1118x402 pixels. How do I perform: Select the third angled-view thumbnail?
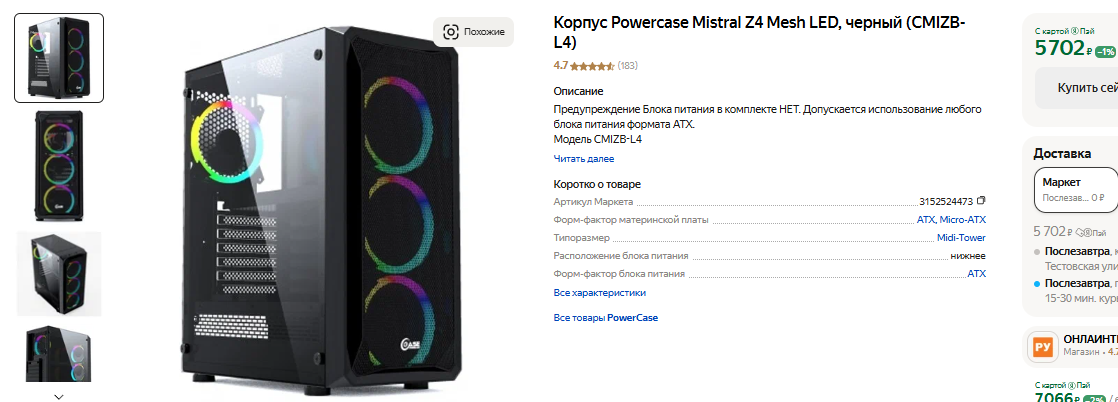(x=59, y=274)
